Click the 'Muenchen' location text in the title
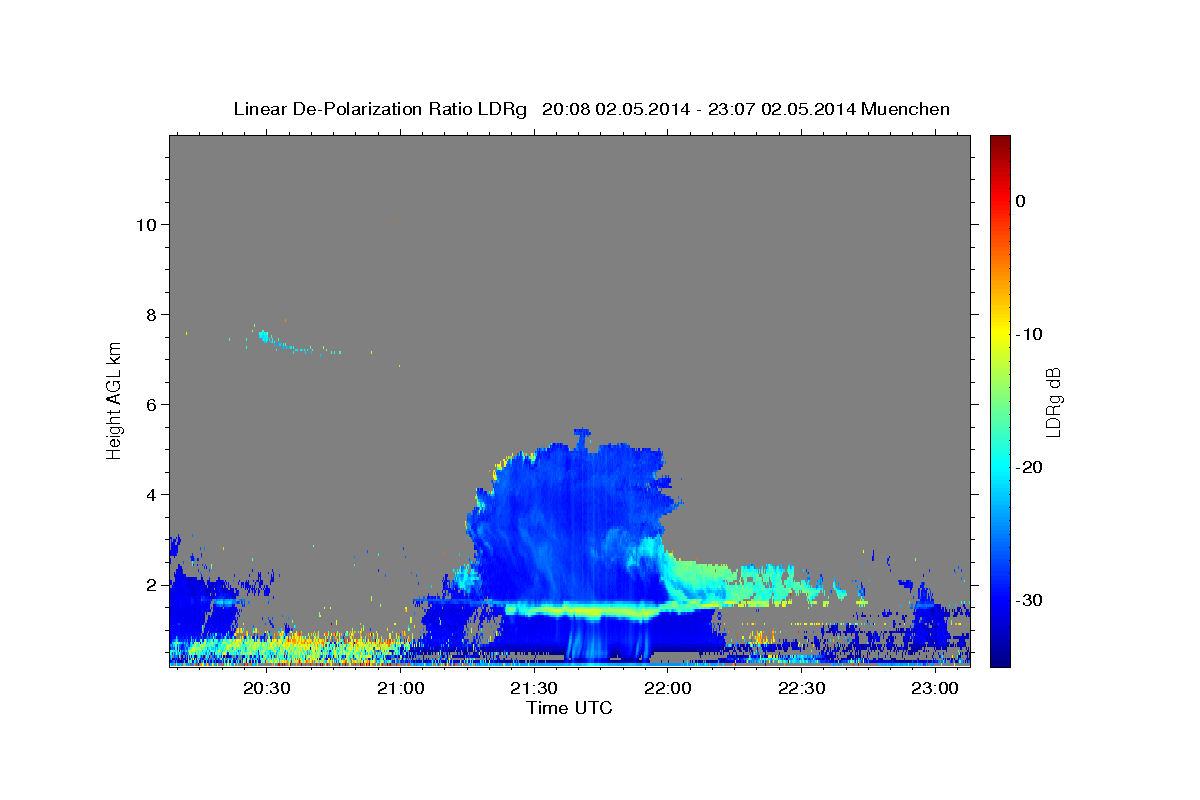The image size is (1200, 800). [905, 109]
